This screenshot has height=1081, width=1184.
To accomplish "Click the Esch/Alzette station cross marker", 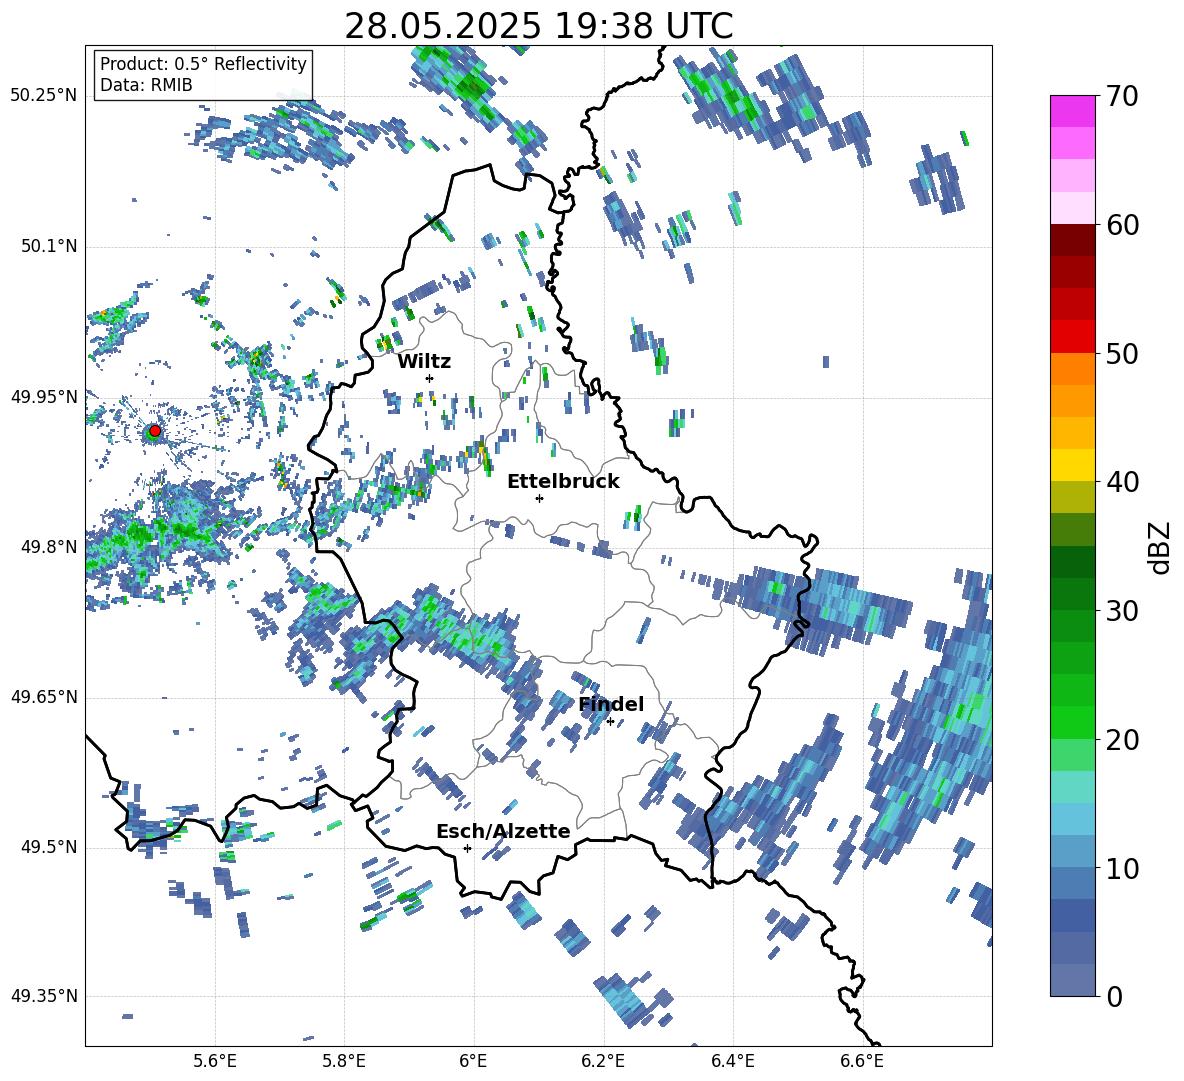I will 467,848.
